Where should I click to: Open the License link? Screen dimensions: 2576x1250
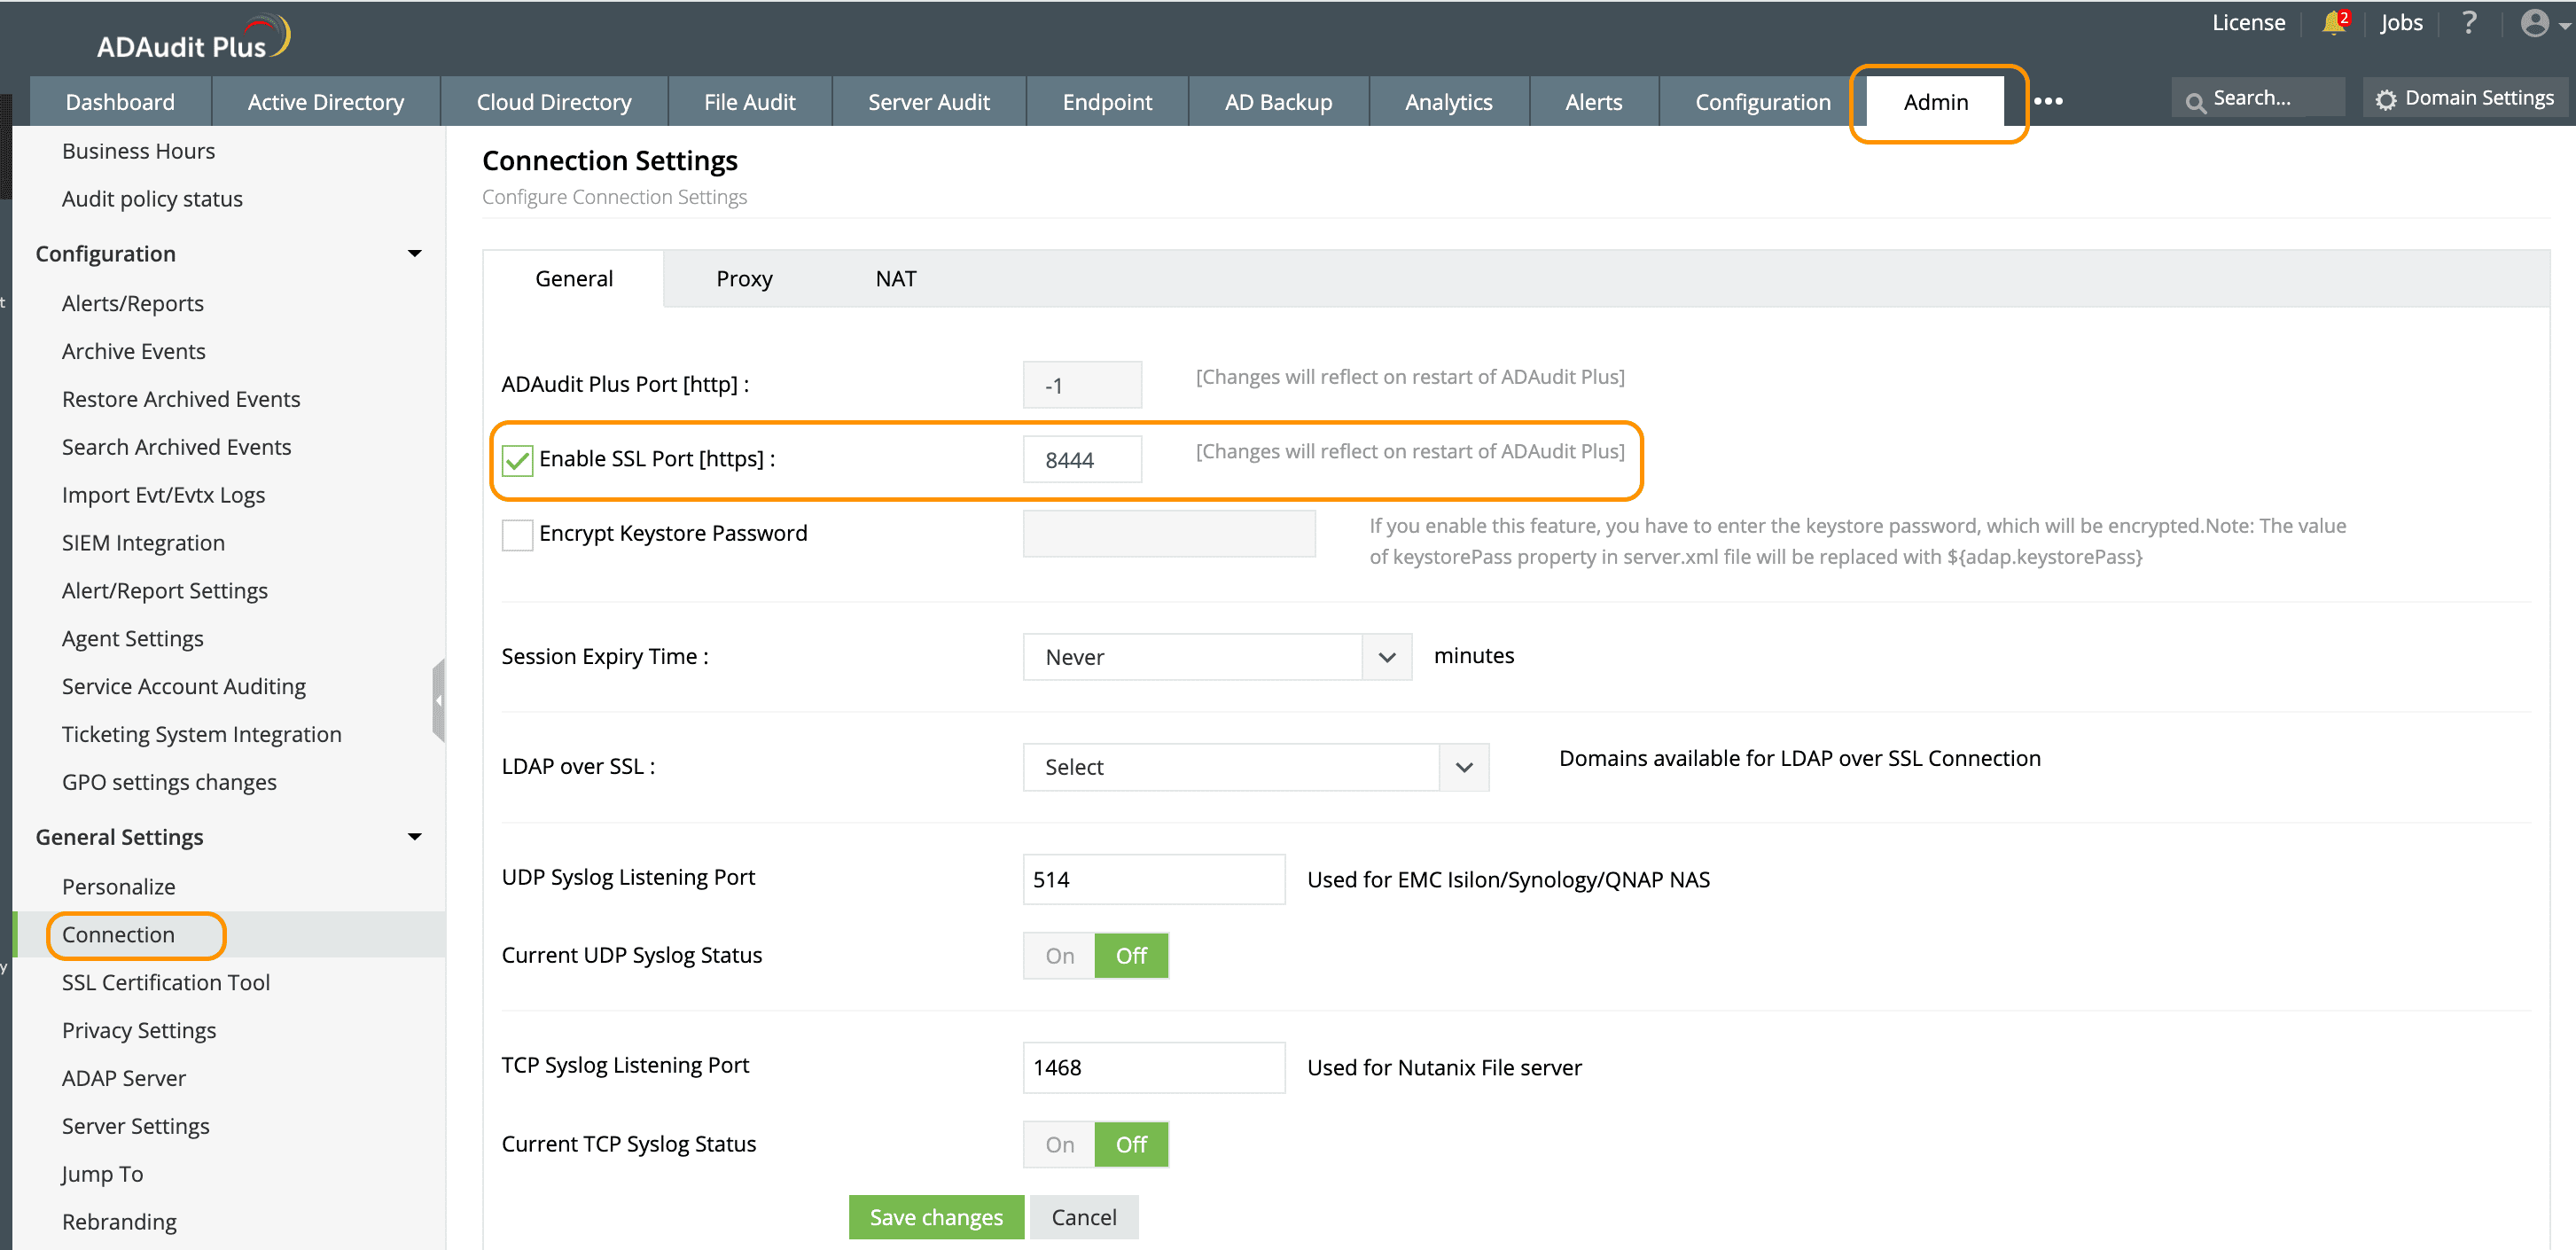coord(2248,23)
